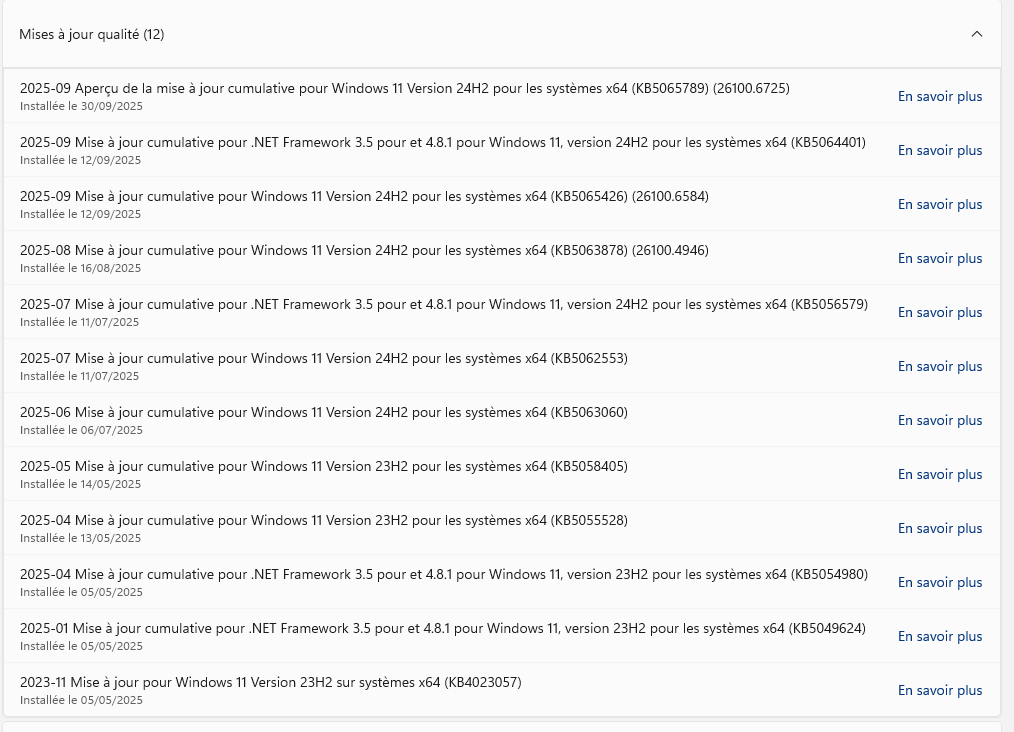The width and height of the screenshot is (1014, 732).
Task: Click the collapse chevron for quality updates
Action: [x=977, y=34]
